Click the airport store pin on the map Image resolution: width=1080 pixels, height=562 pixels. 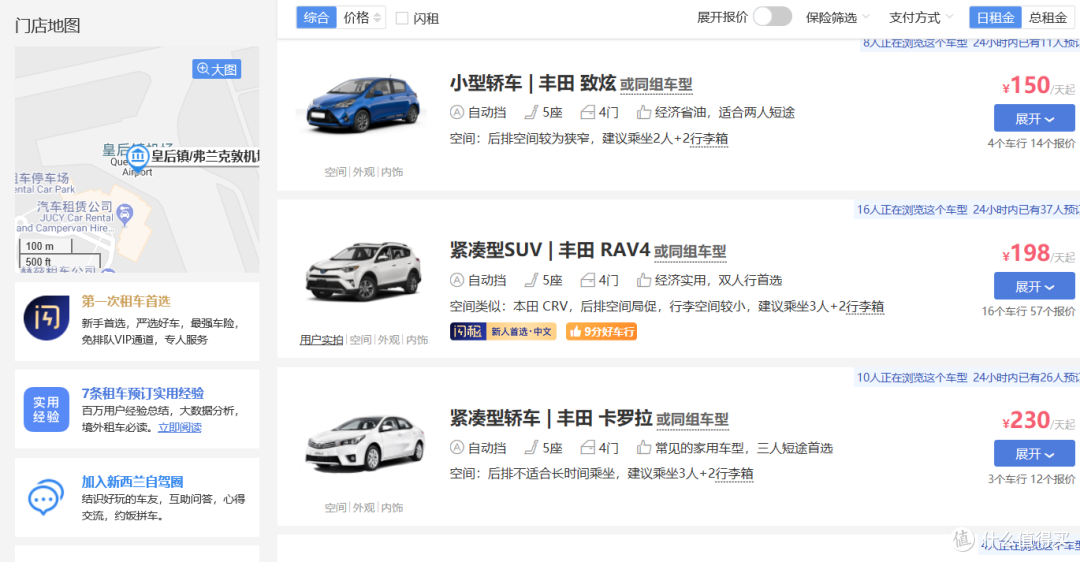point(138,158)
